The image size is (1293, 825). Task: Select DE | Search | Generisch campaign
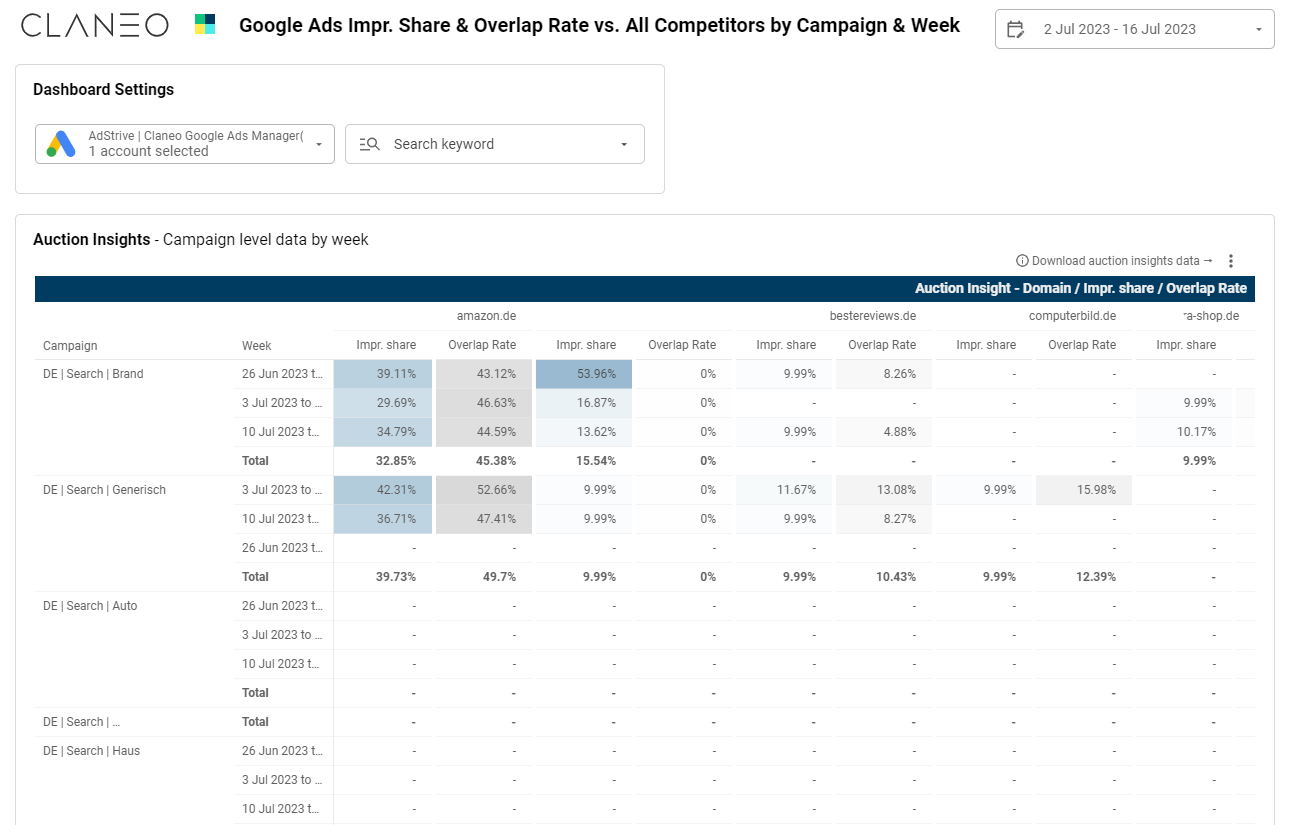click(104, 490)
